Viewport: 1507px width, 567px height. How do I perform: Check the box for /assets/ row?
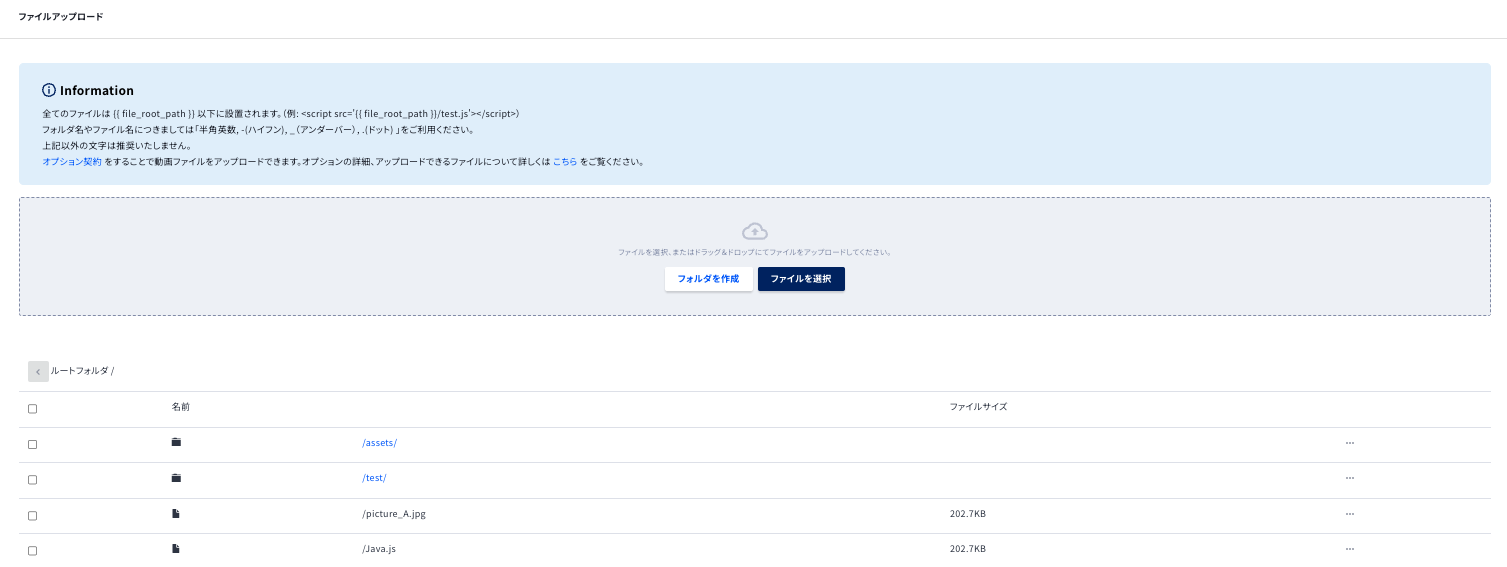point(33,444)
